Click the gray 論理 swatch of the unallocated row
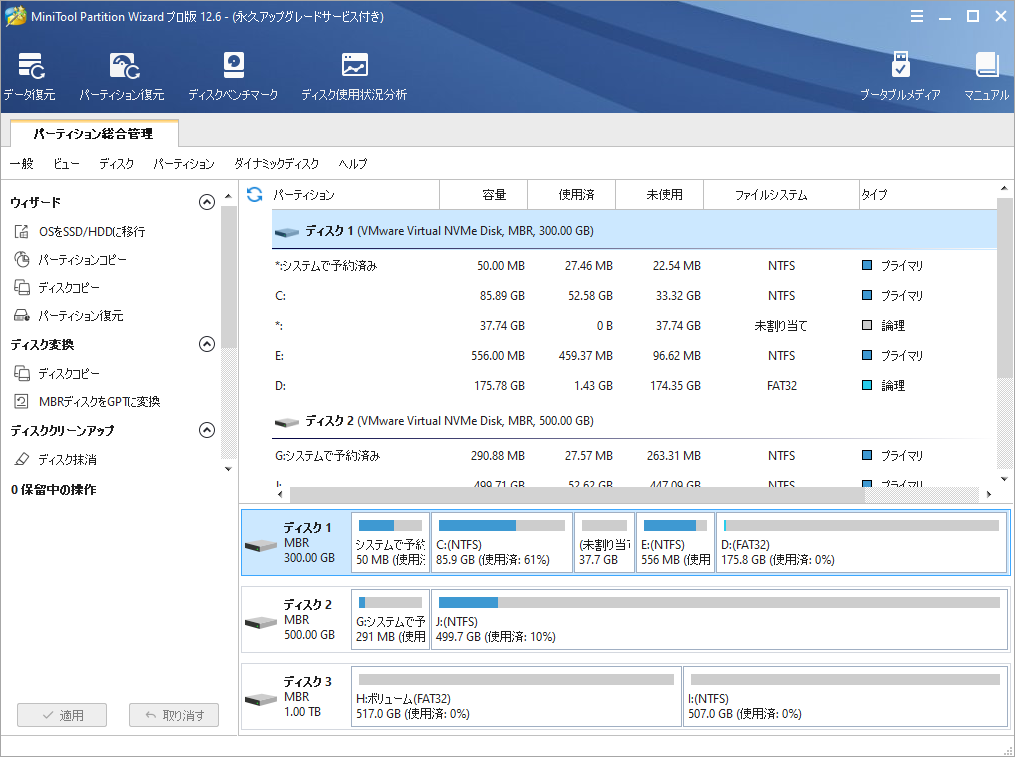The image size is (1015, 757). coord(867,324)
